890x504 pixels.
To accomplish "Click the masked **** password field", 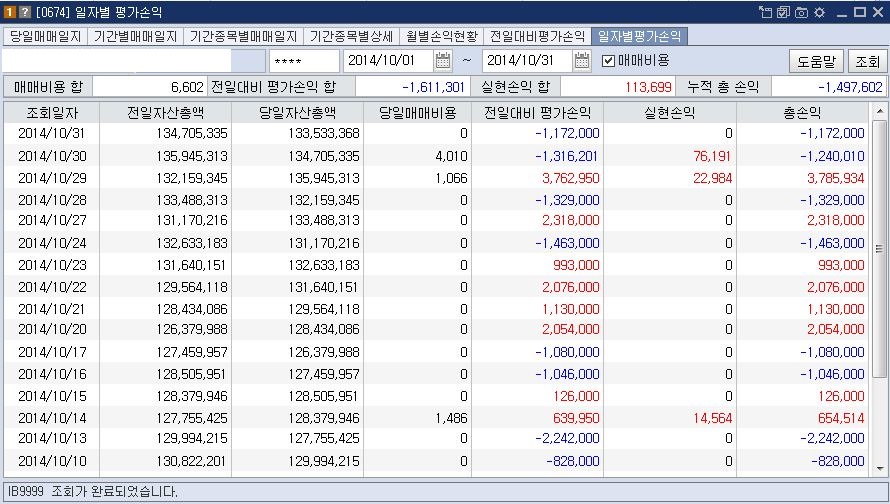I will (x=304, y=61).
